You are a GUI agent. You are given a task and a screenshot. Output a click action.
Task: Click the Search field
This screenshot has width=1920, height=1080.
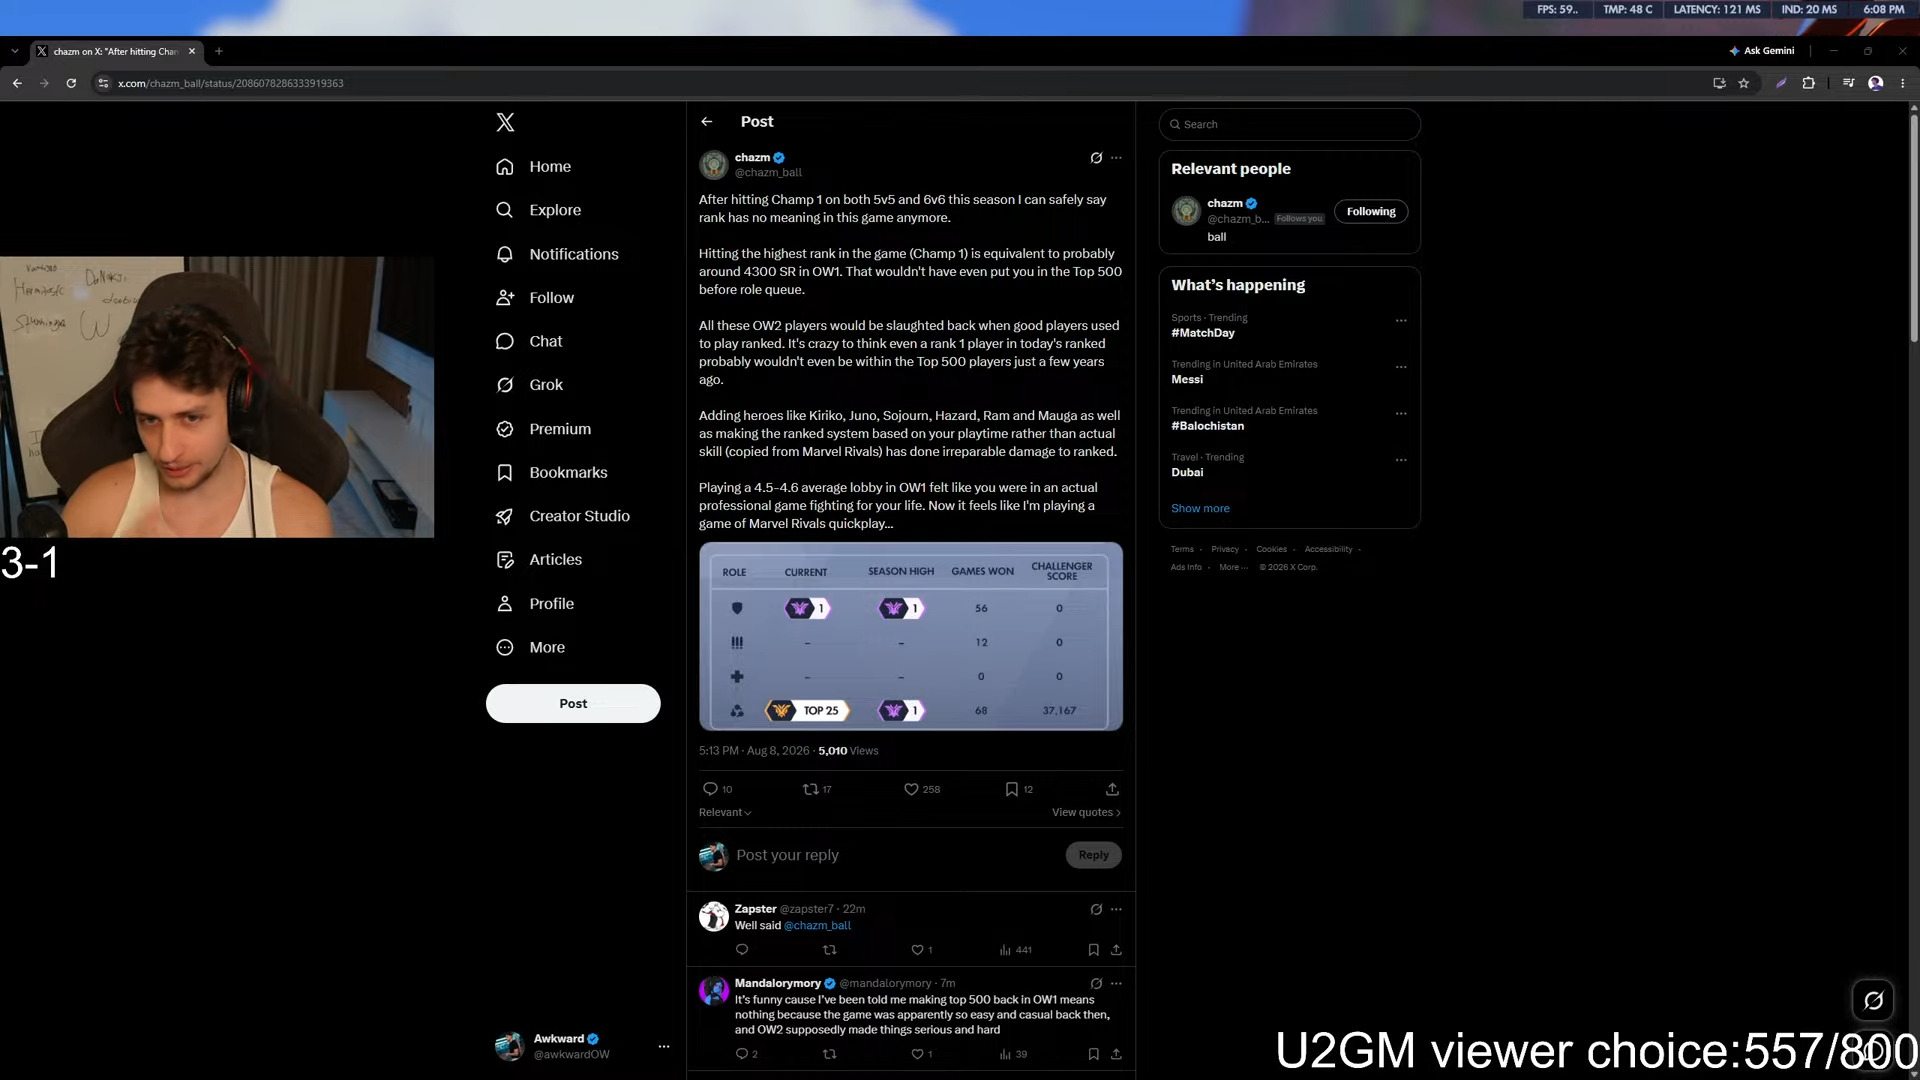(1289, 125)
